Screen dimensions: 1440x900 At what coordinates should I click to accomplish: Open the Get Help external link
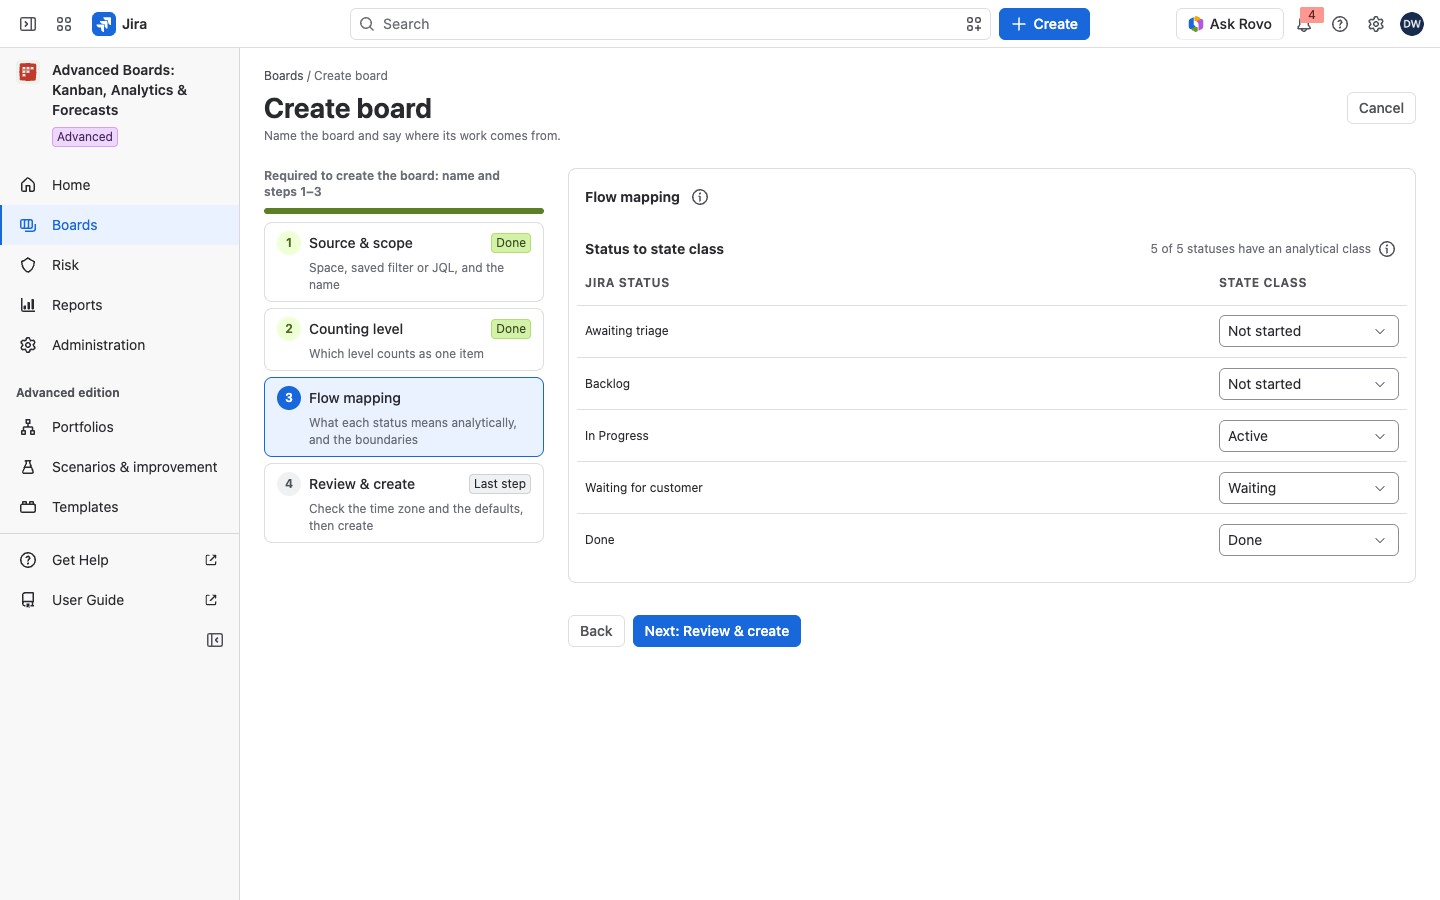(x=120, y=560)
